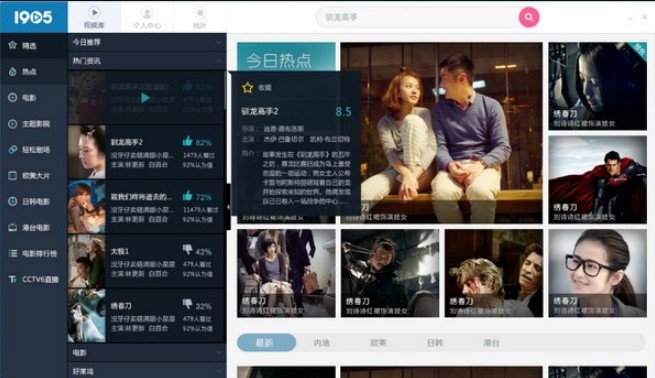The height and width of the screenshot is (378, 655).
Task: Switch to the 视频库 tab
Action: click(94, 17)
